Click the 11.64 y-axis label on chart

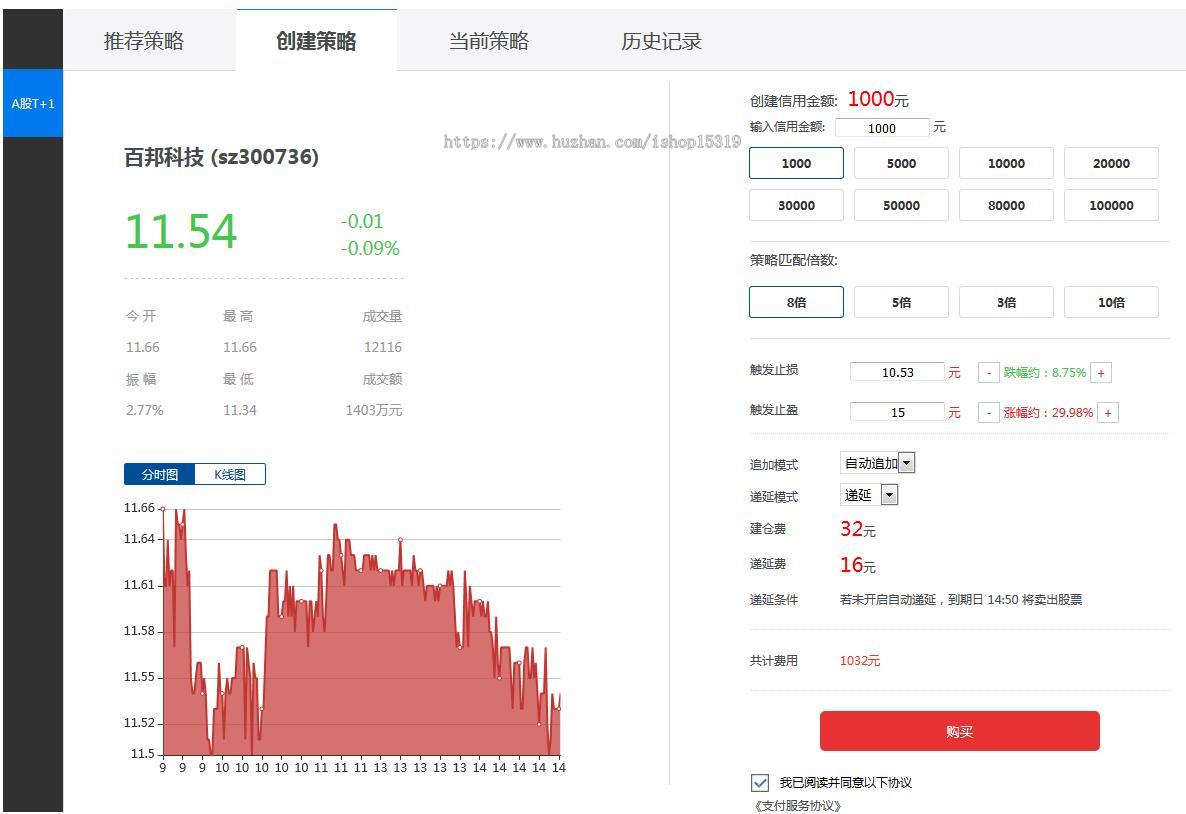[139, 539]
